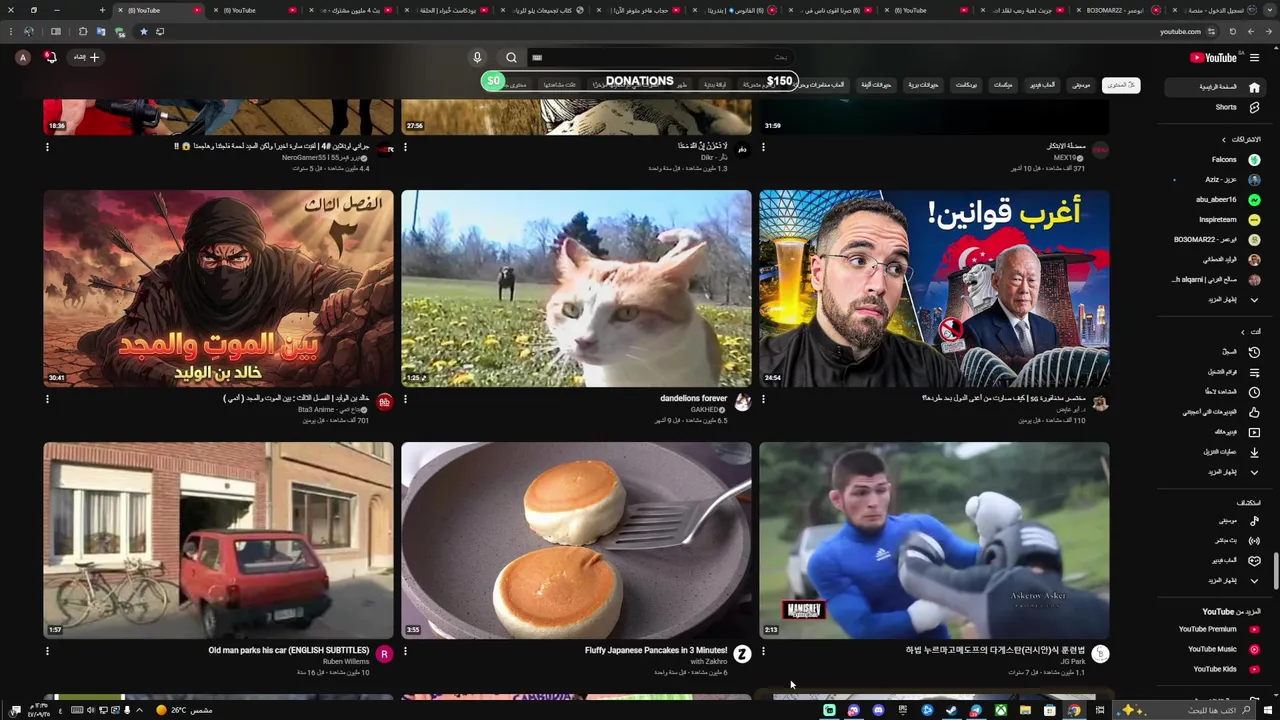Expand show more under the You section

[x=1254, y=472]
